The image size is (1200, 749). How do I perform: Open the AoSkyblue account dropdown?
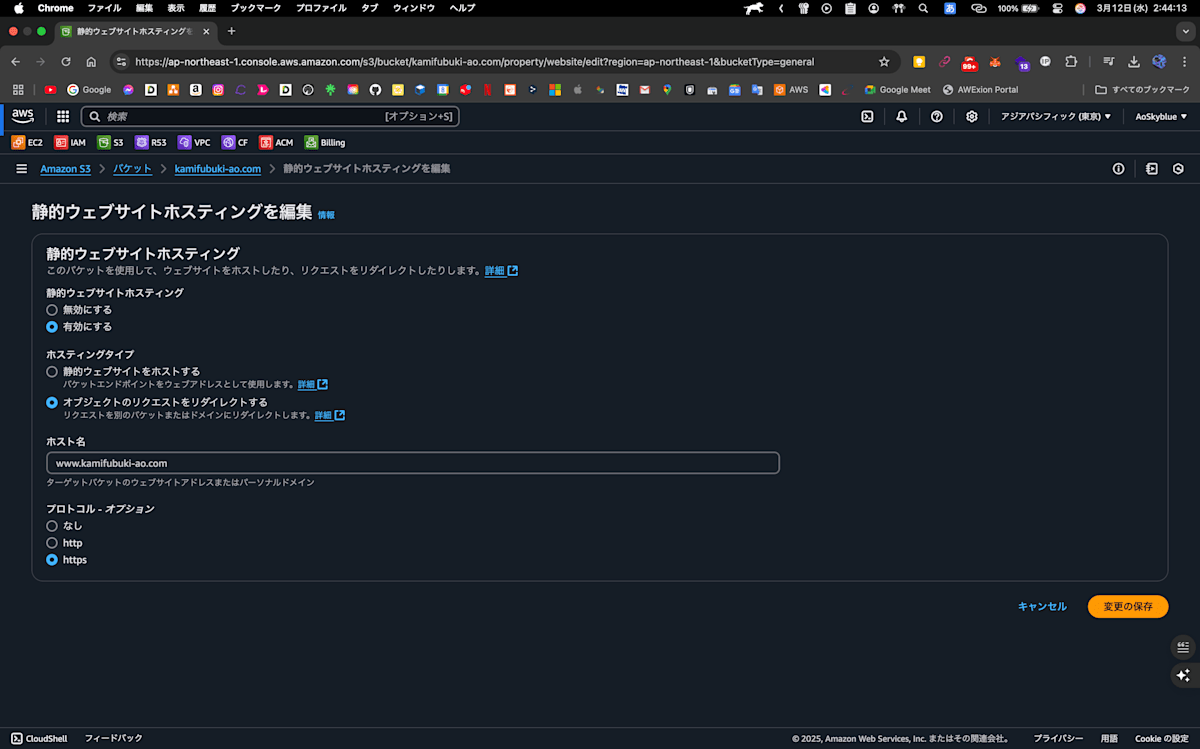[1160, 116]
